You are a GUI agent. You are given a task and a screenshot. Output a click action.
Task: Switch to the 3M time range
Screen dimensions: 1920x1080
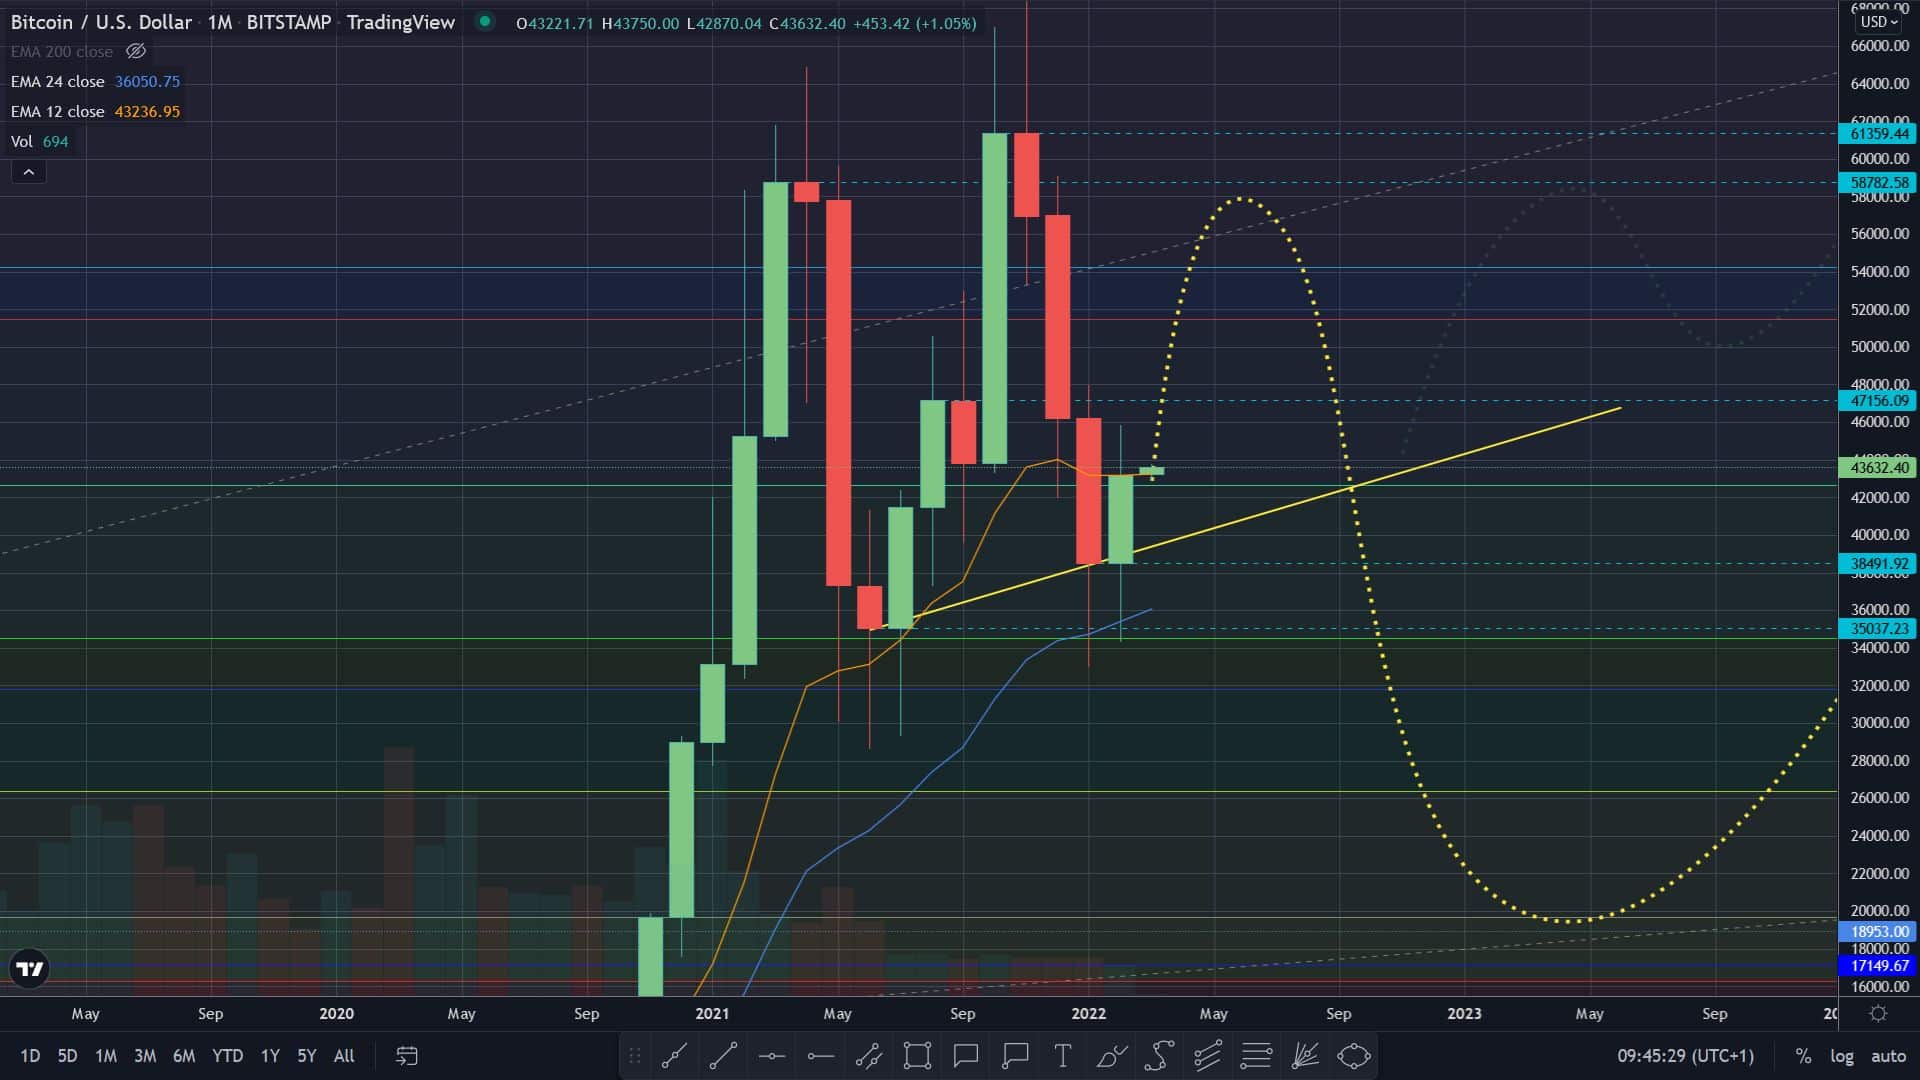pos(145,1056)
